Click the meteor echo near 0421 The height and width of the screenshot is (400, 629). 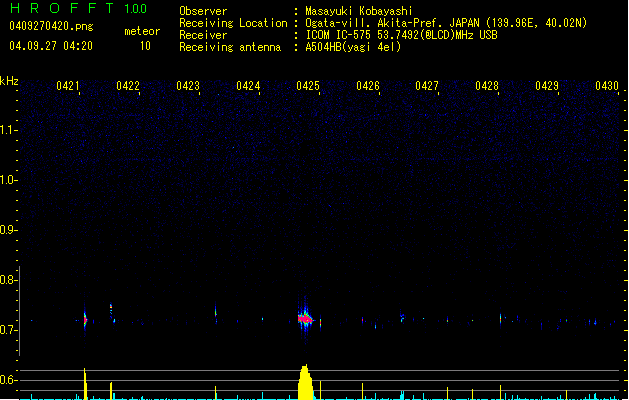[85, 320]
